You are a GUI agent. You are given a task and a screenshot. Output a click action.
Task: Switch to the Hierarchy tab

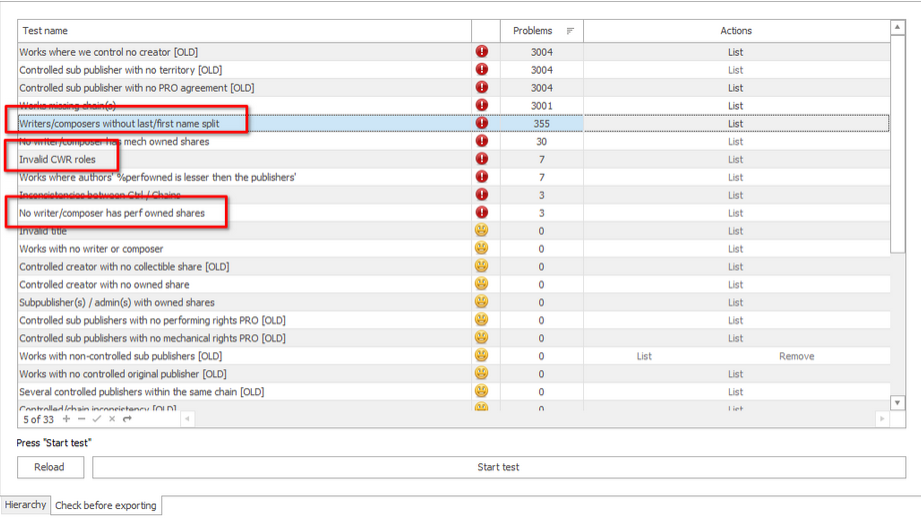point(25,505)
